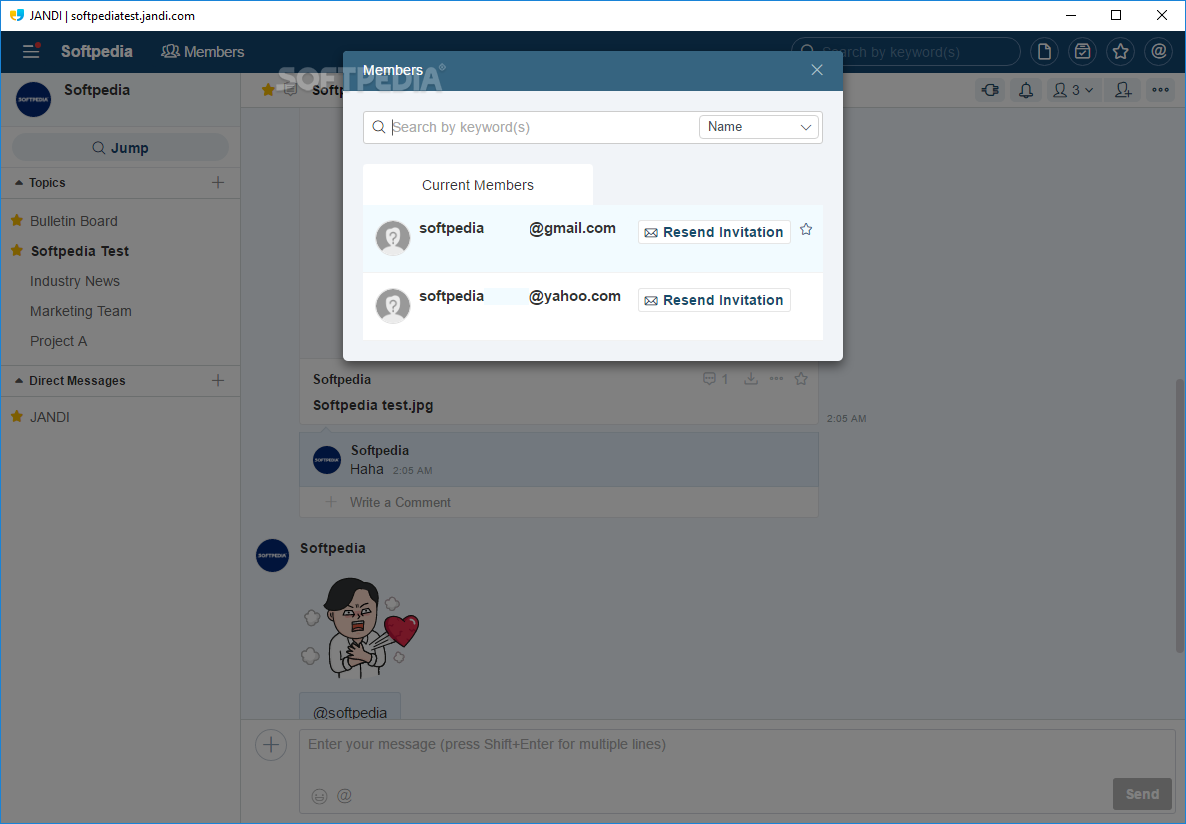Image resolution: width=1186 pixels, height=824 pixels.
Task: Resend invitation to the yahoo.com member
Action: click(x=714, y=300)
